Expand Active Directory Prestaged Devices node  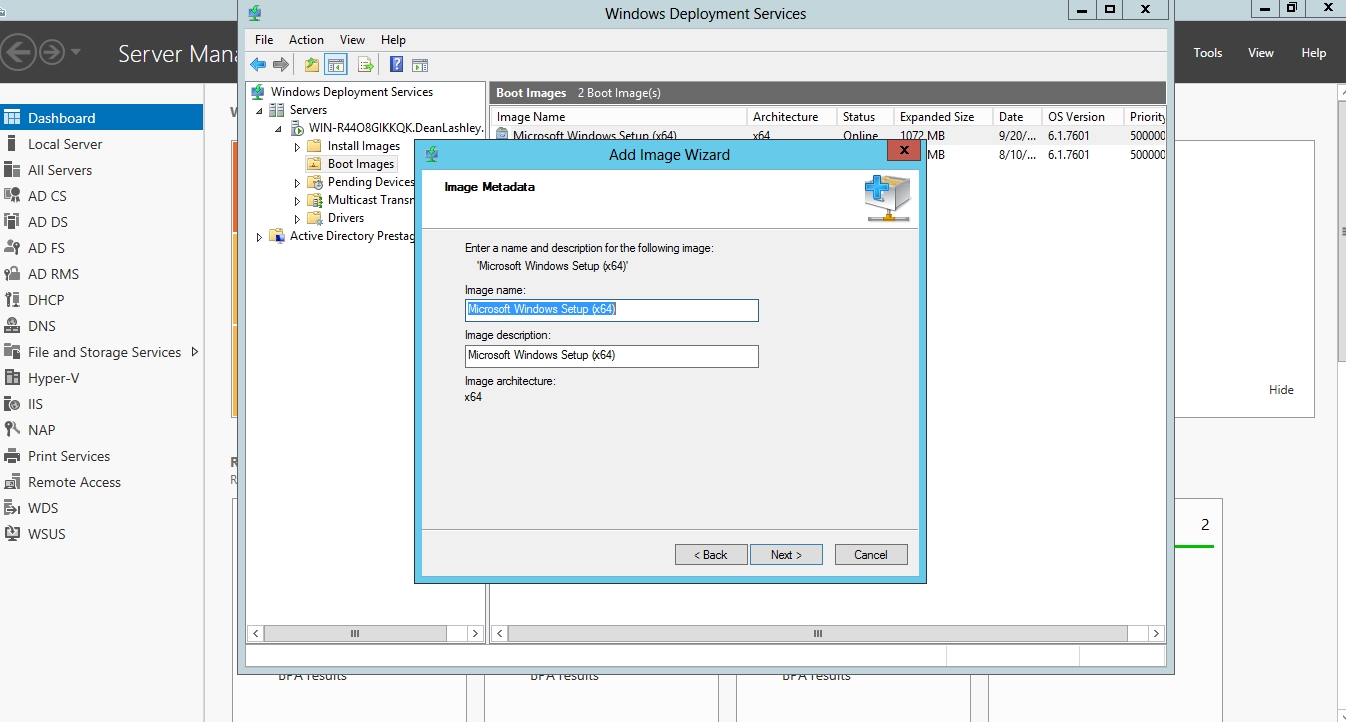click(259, 237)
